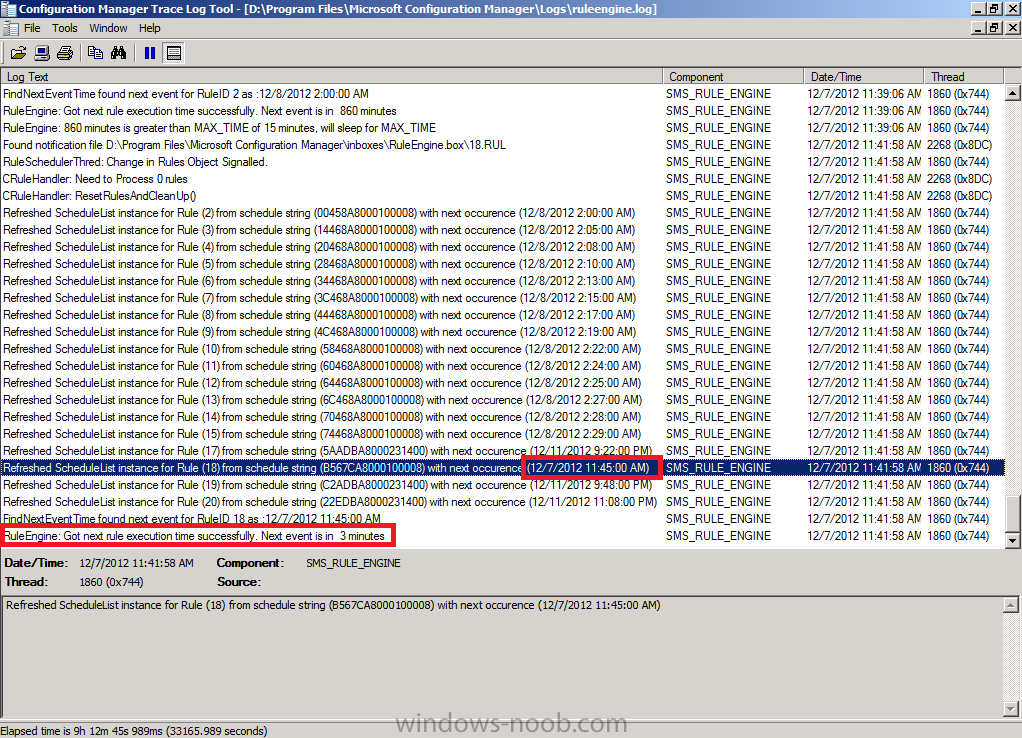This screenshot has height=738, width=1022.
Task: Toggle the Show details pane toolbar button
Action: click(174, 53)
